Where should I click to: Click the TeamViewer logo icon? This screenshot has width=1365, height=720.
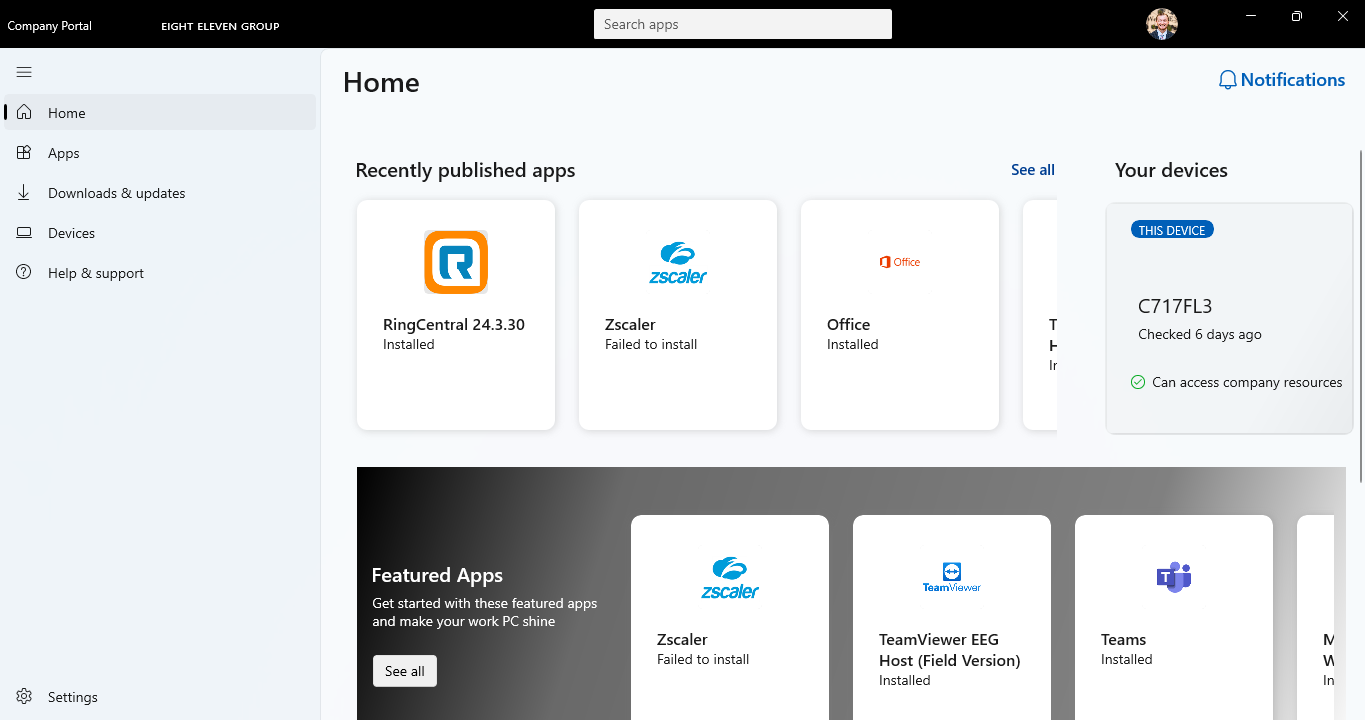[952, 577]
